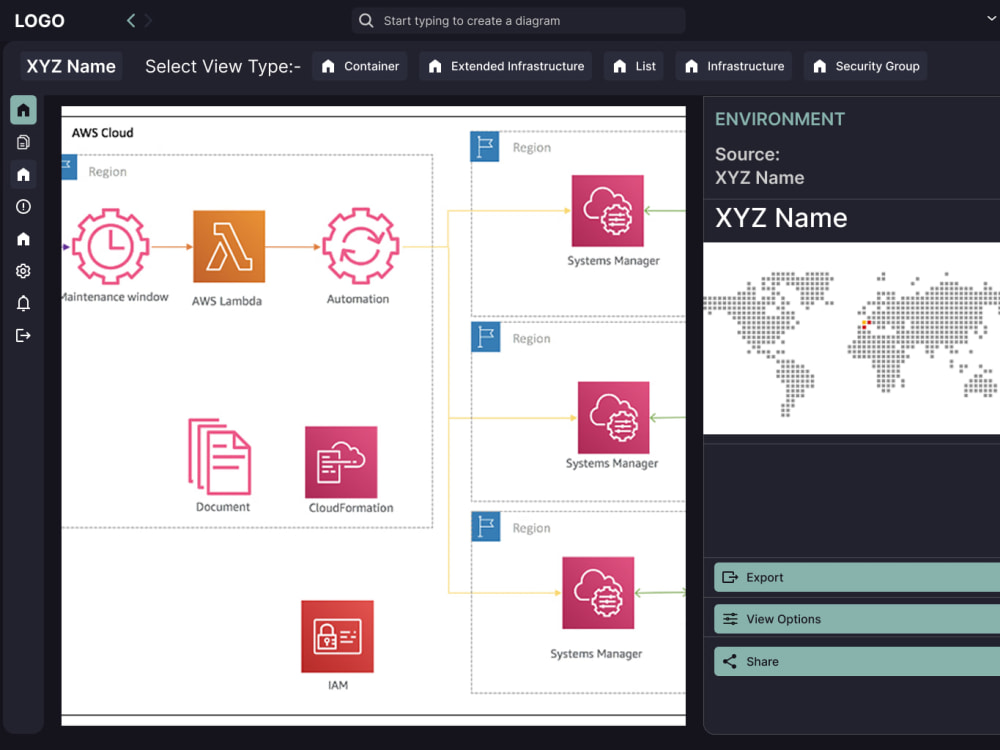
Task: Switch to Security Group view
Action: tap(865, 66)
